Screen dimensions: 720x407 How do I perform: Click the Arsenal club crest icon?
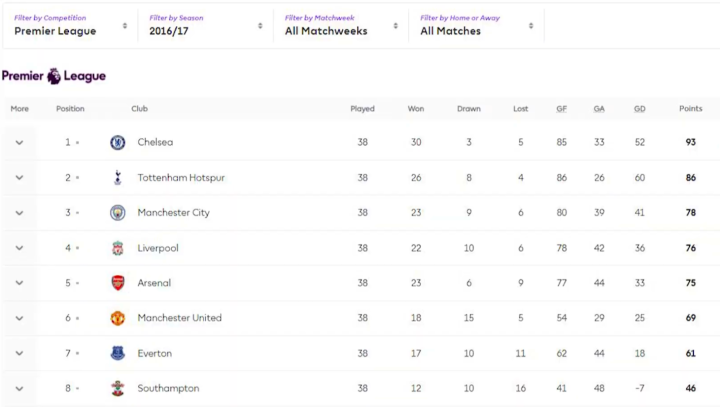[118, 283]
